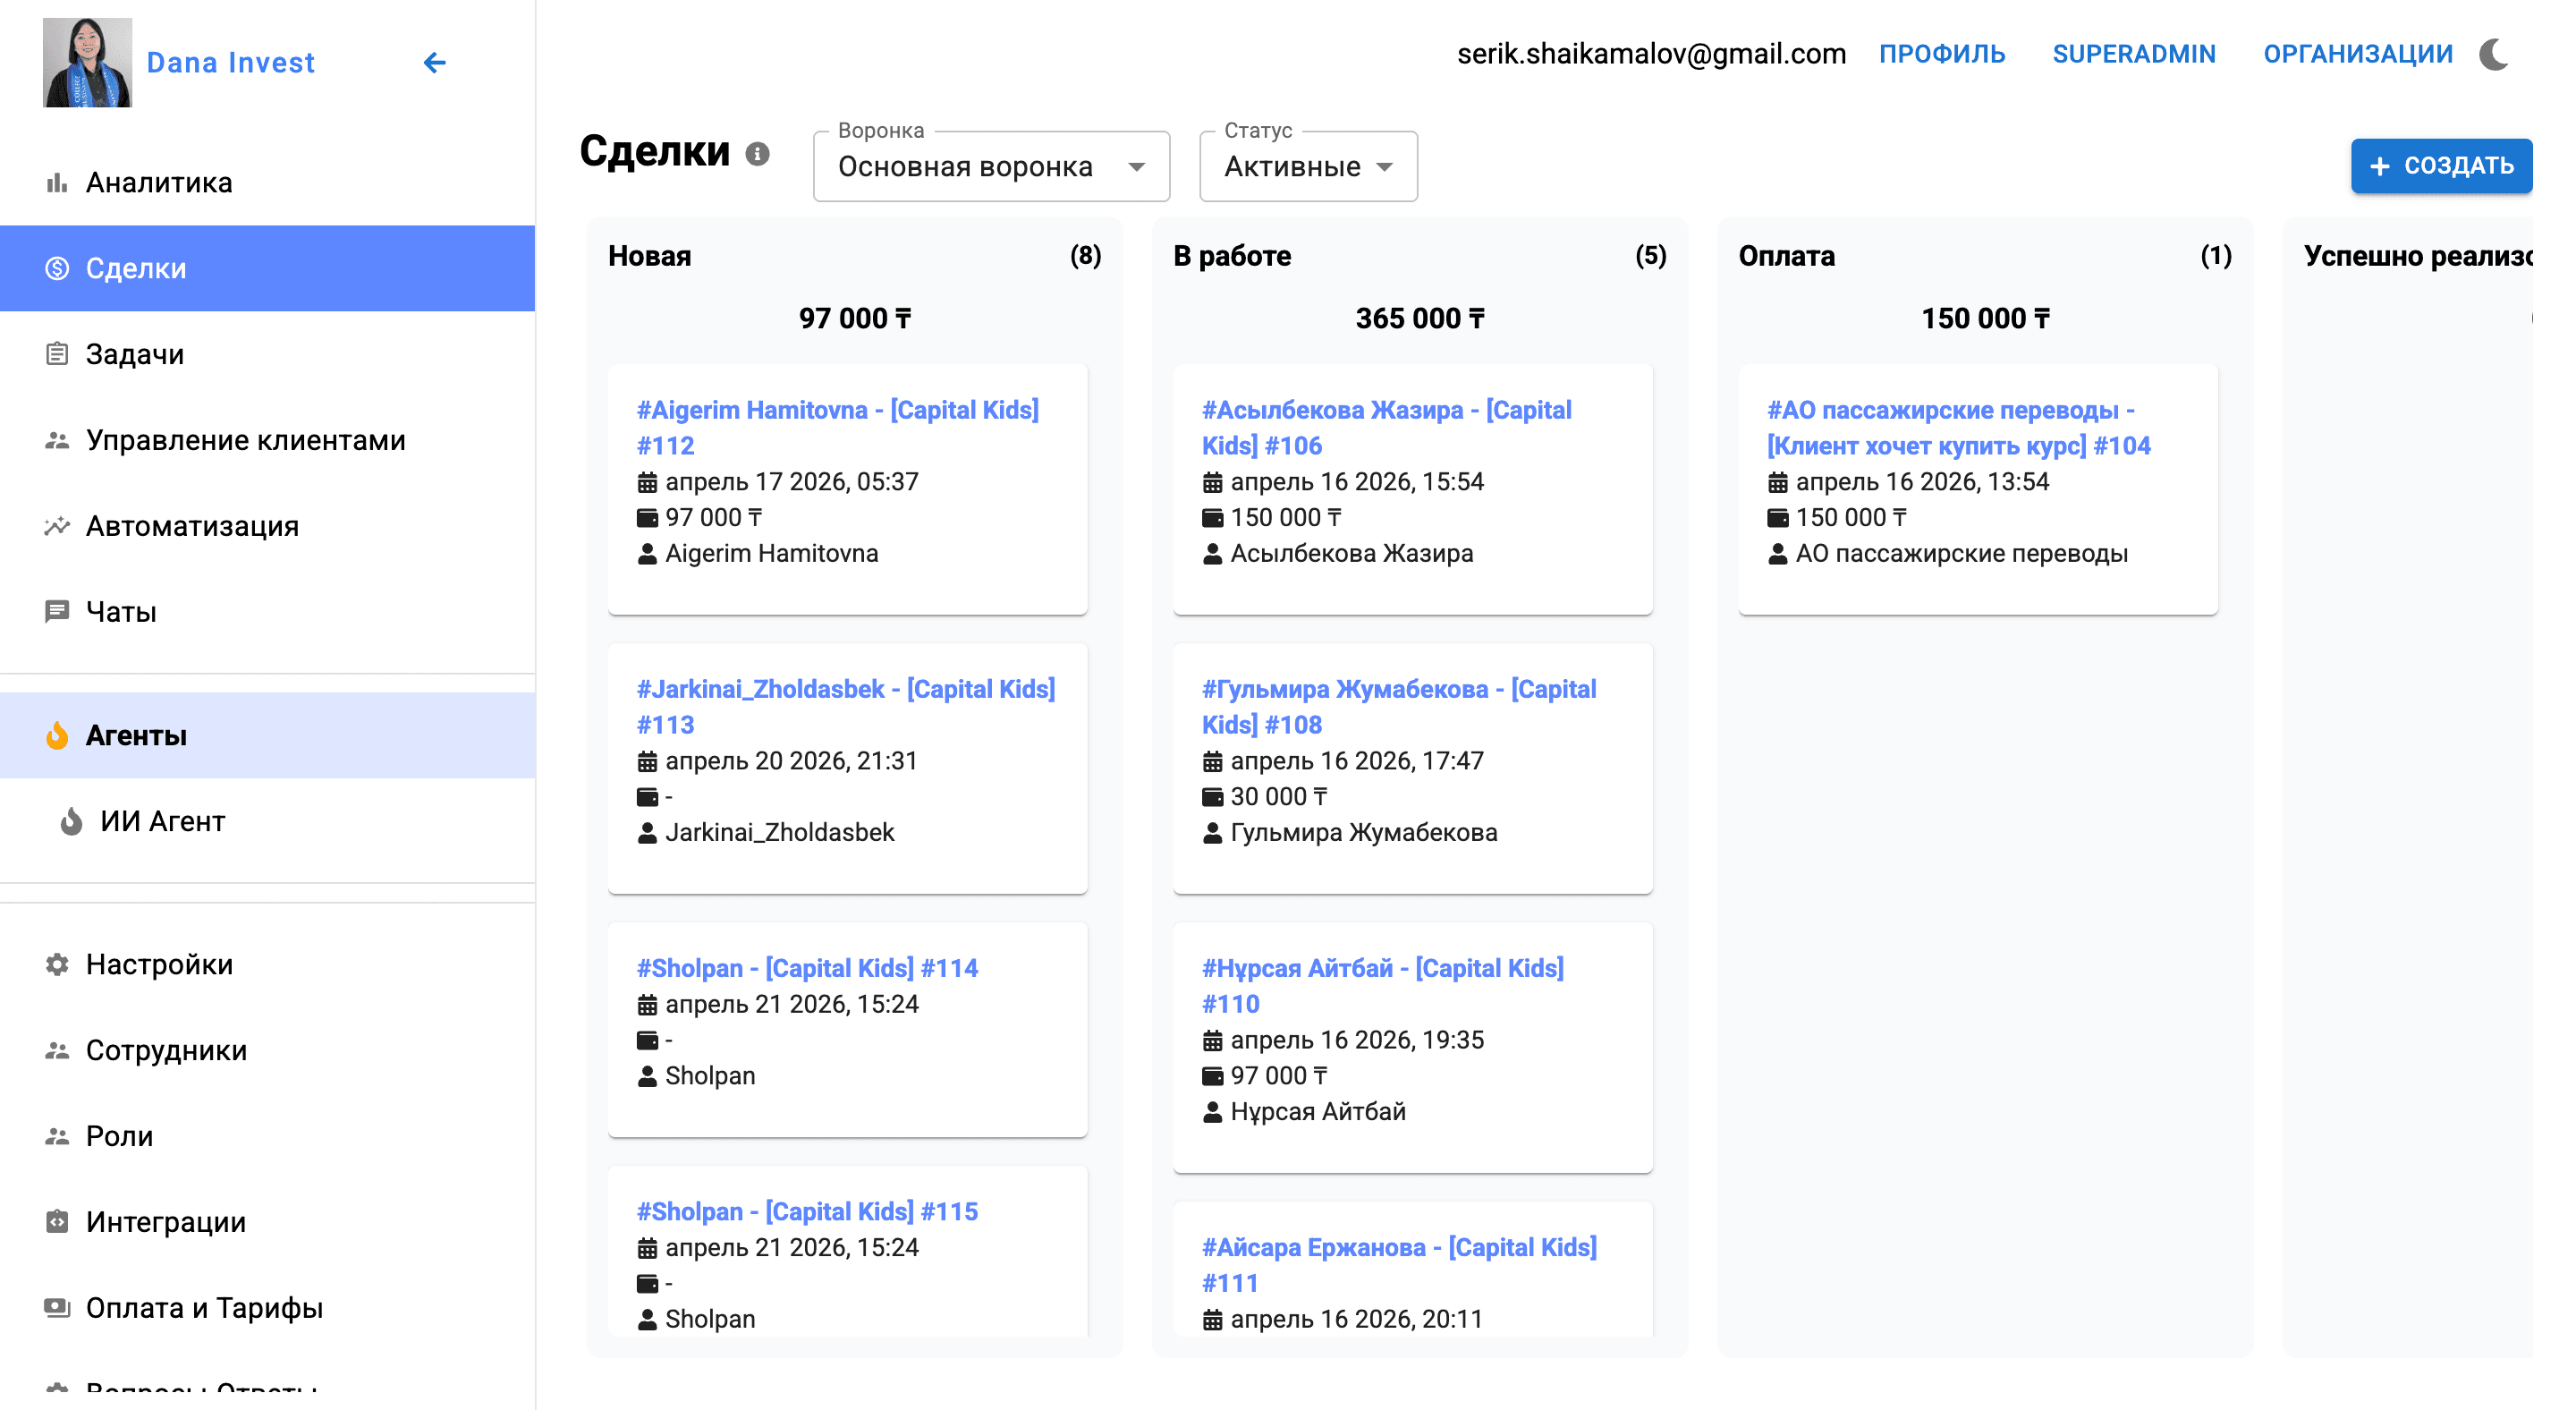
Task: Click the Dana Invest organization name
Action: point(230,62)
